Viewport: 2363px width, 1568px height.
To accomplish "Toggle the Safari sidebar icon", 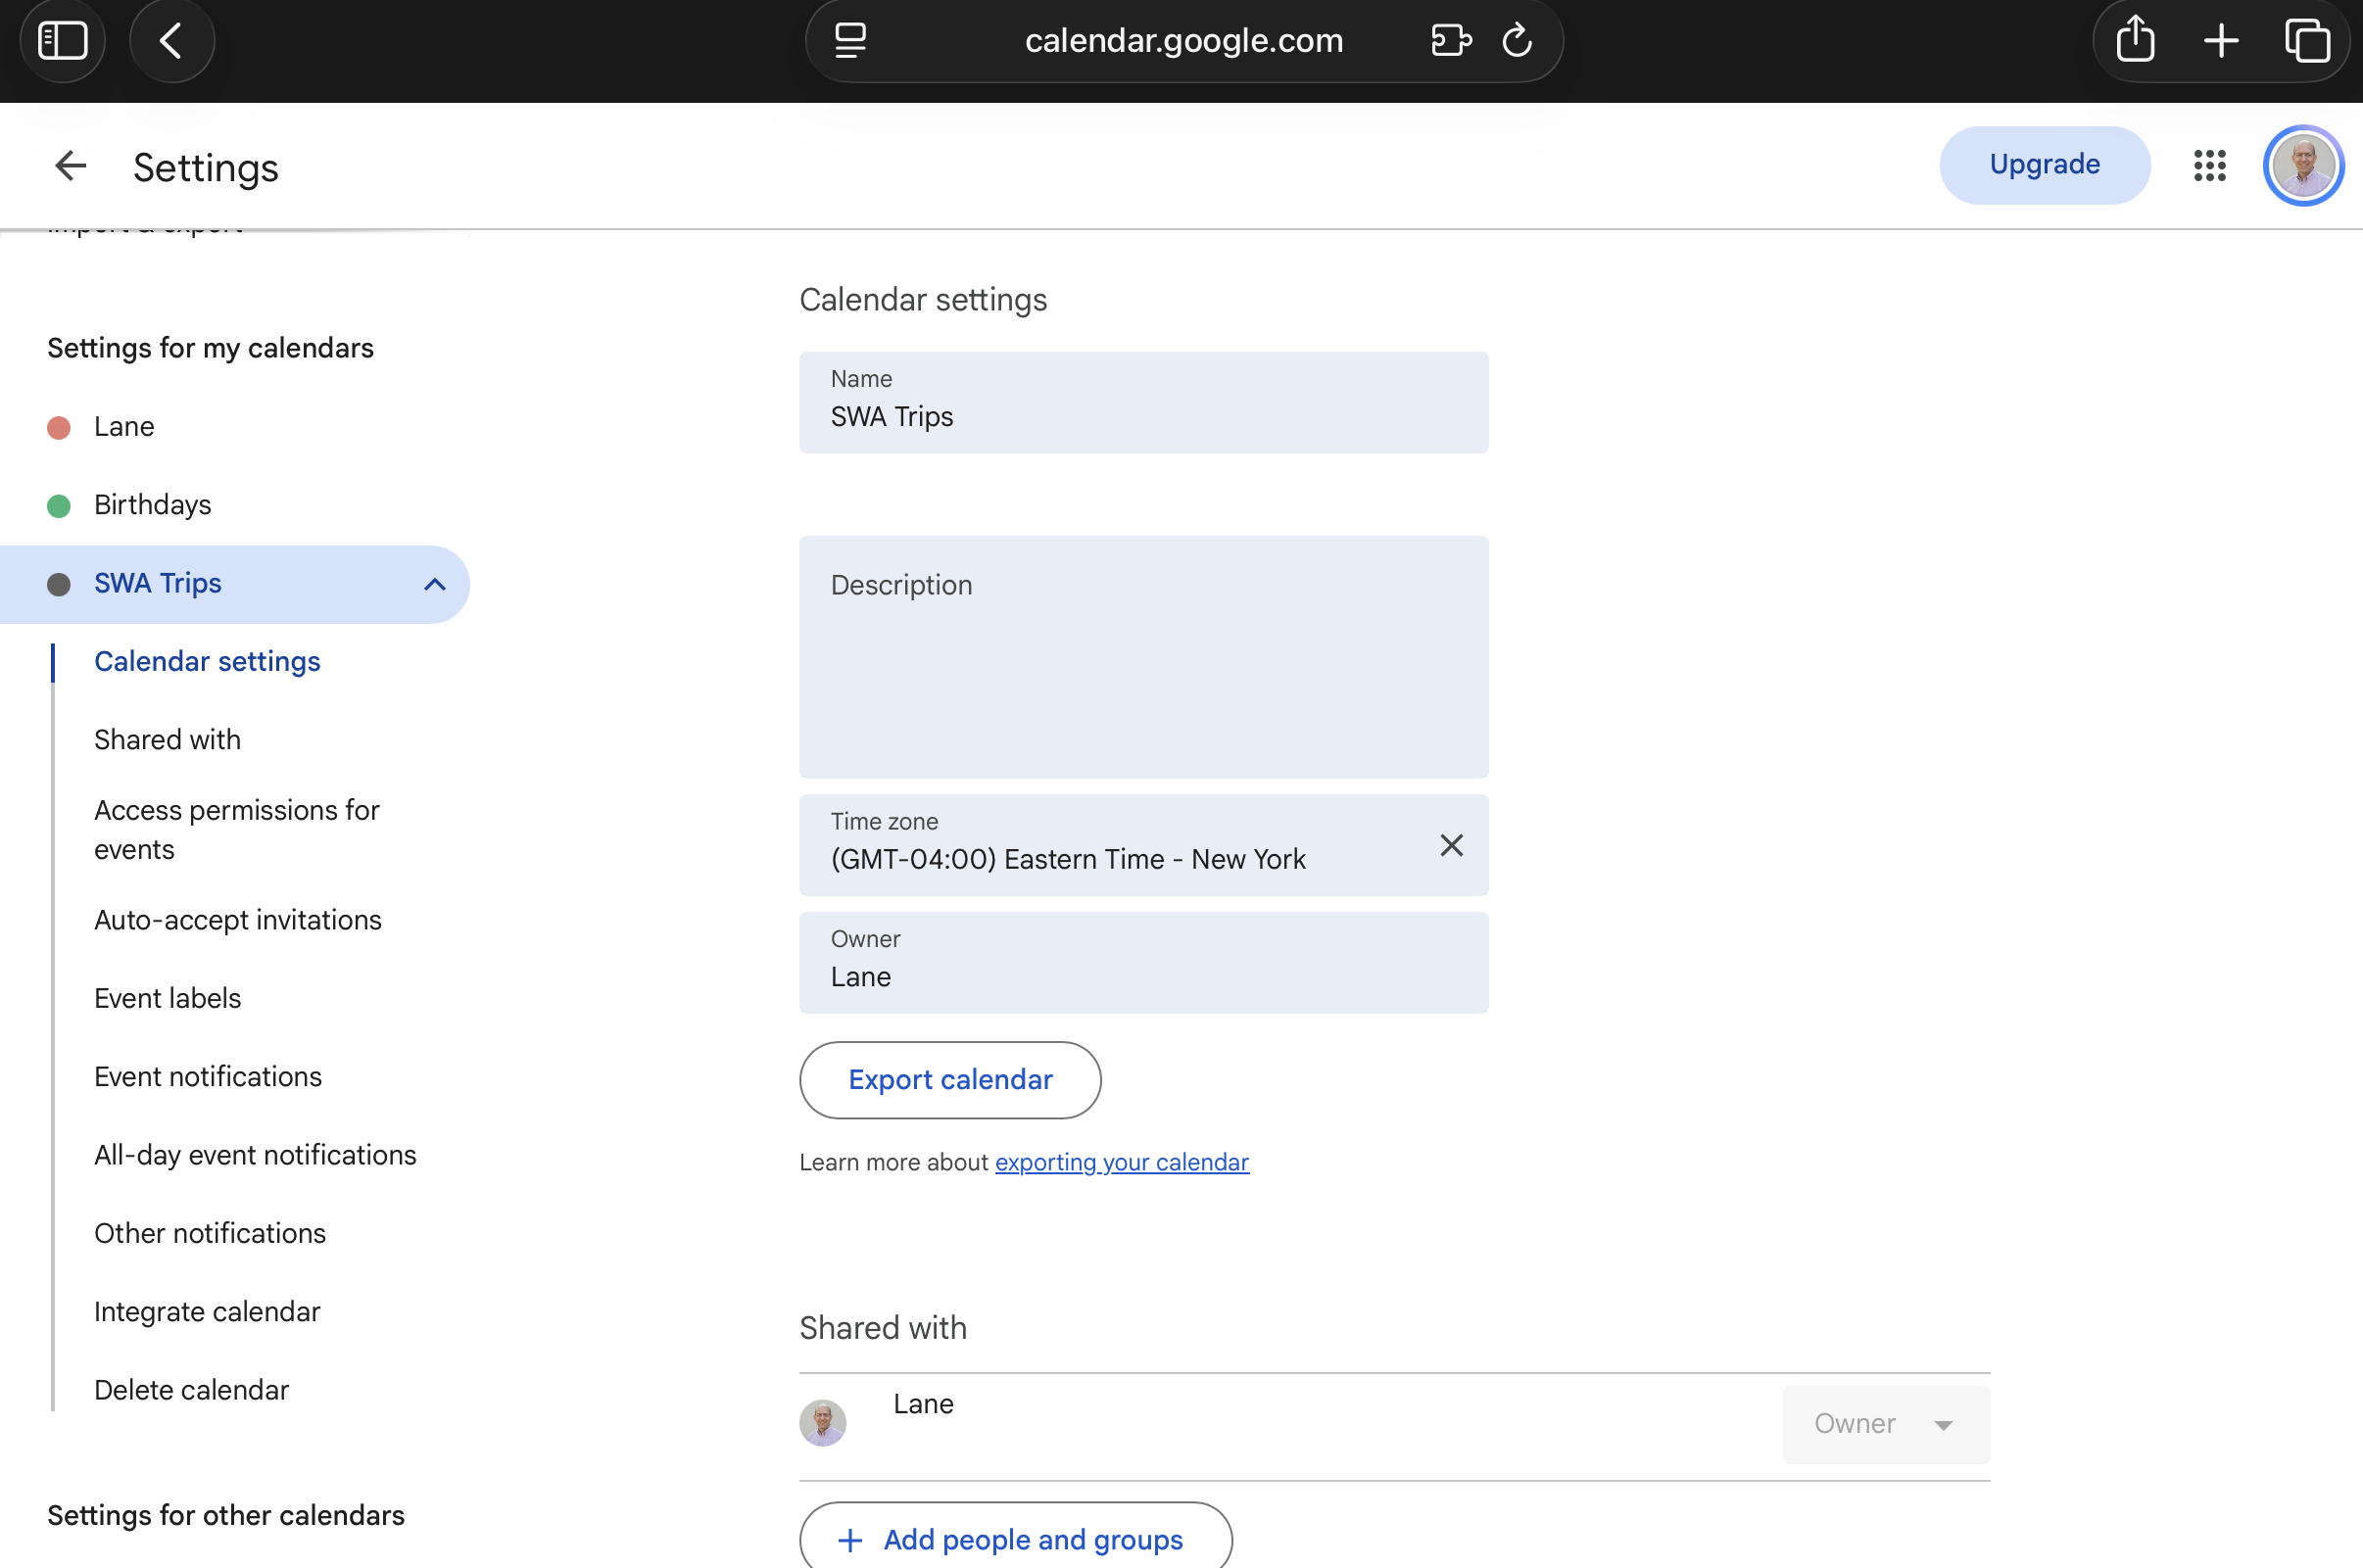I will click(x=62, y=41).
